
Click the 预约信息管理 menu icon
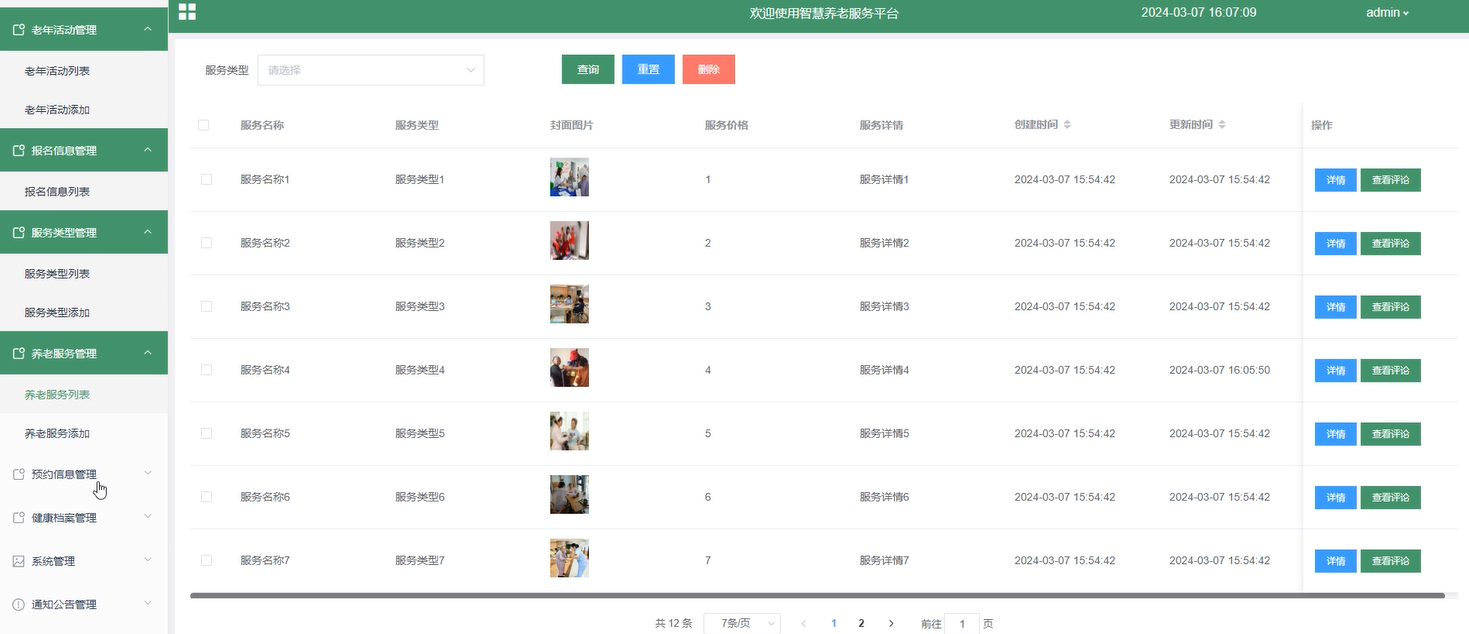pos(18,475)
